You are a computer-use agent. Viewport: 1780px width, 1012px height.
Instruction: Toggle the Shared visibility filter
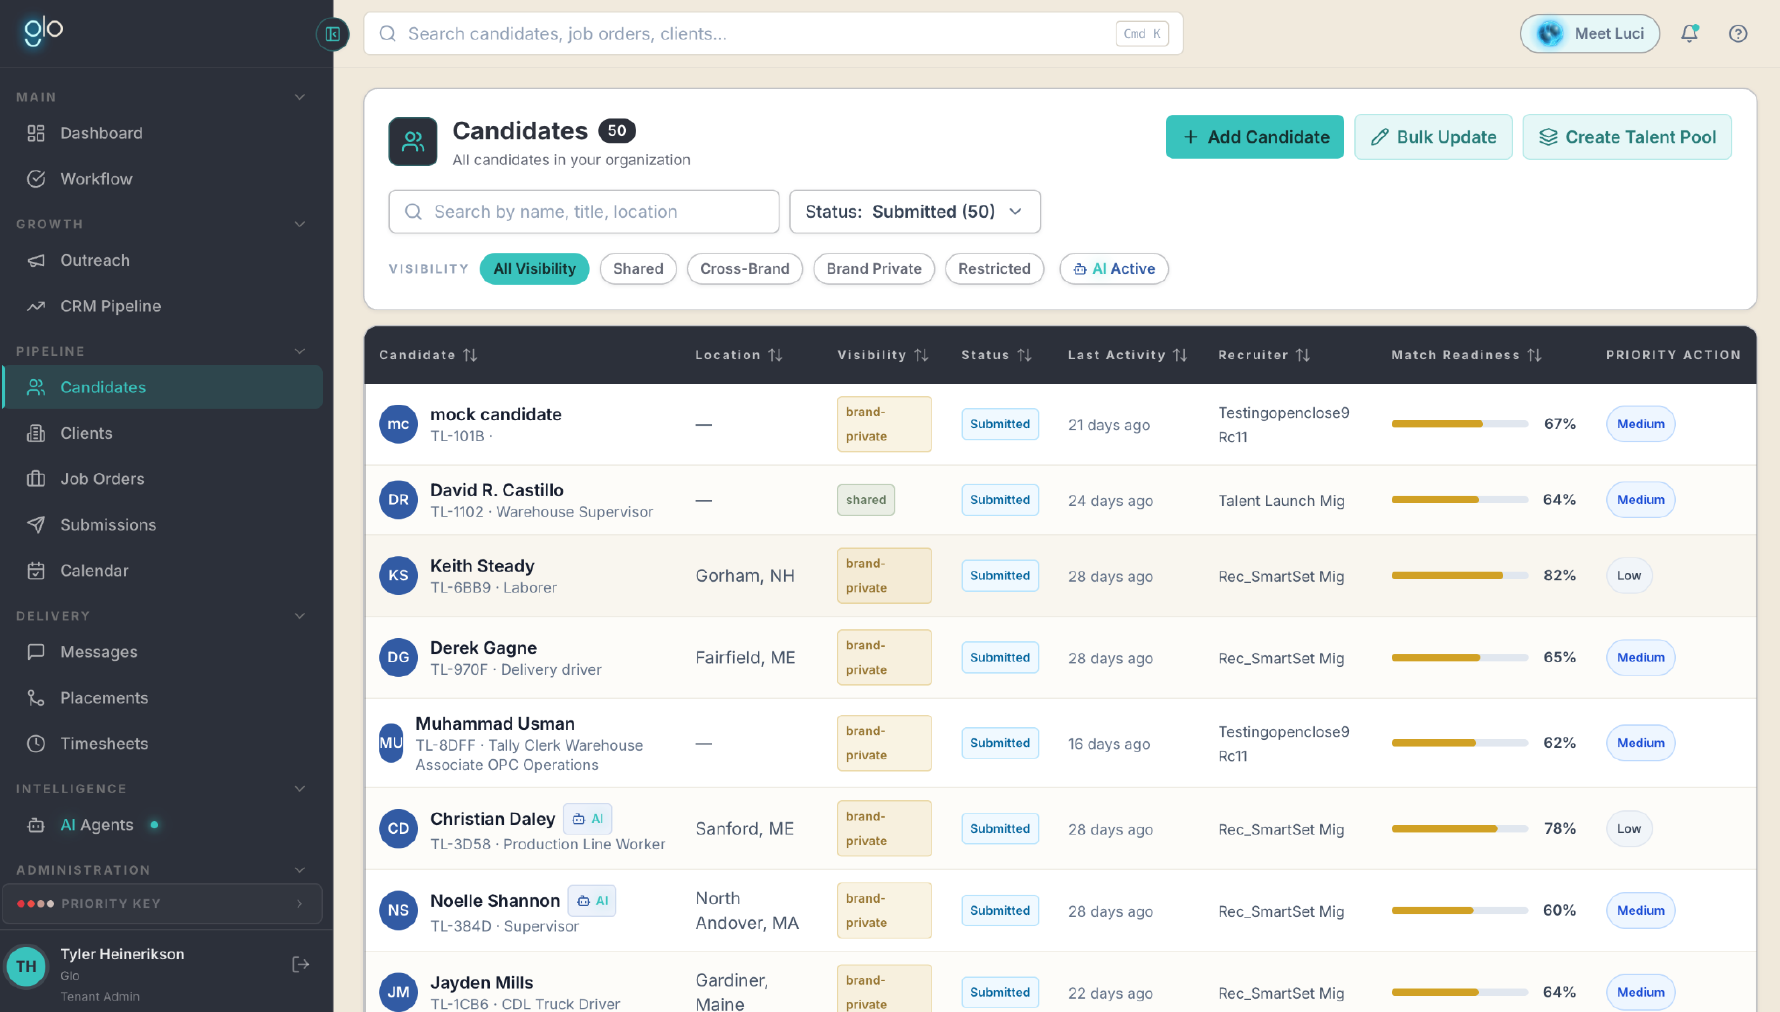tap(638, 269)
